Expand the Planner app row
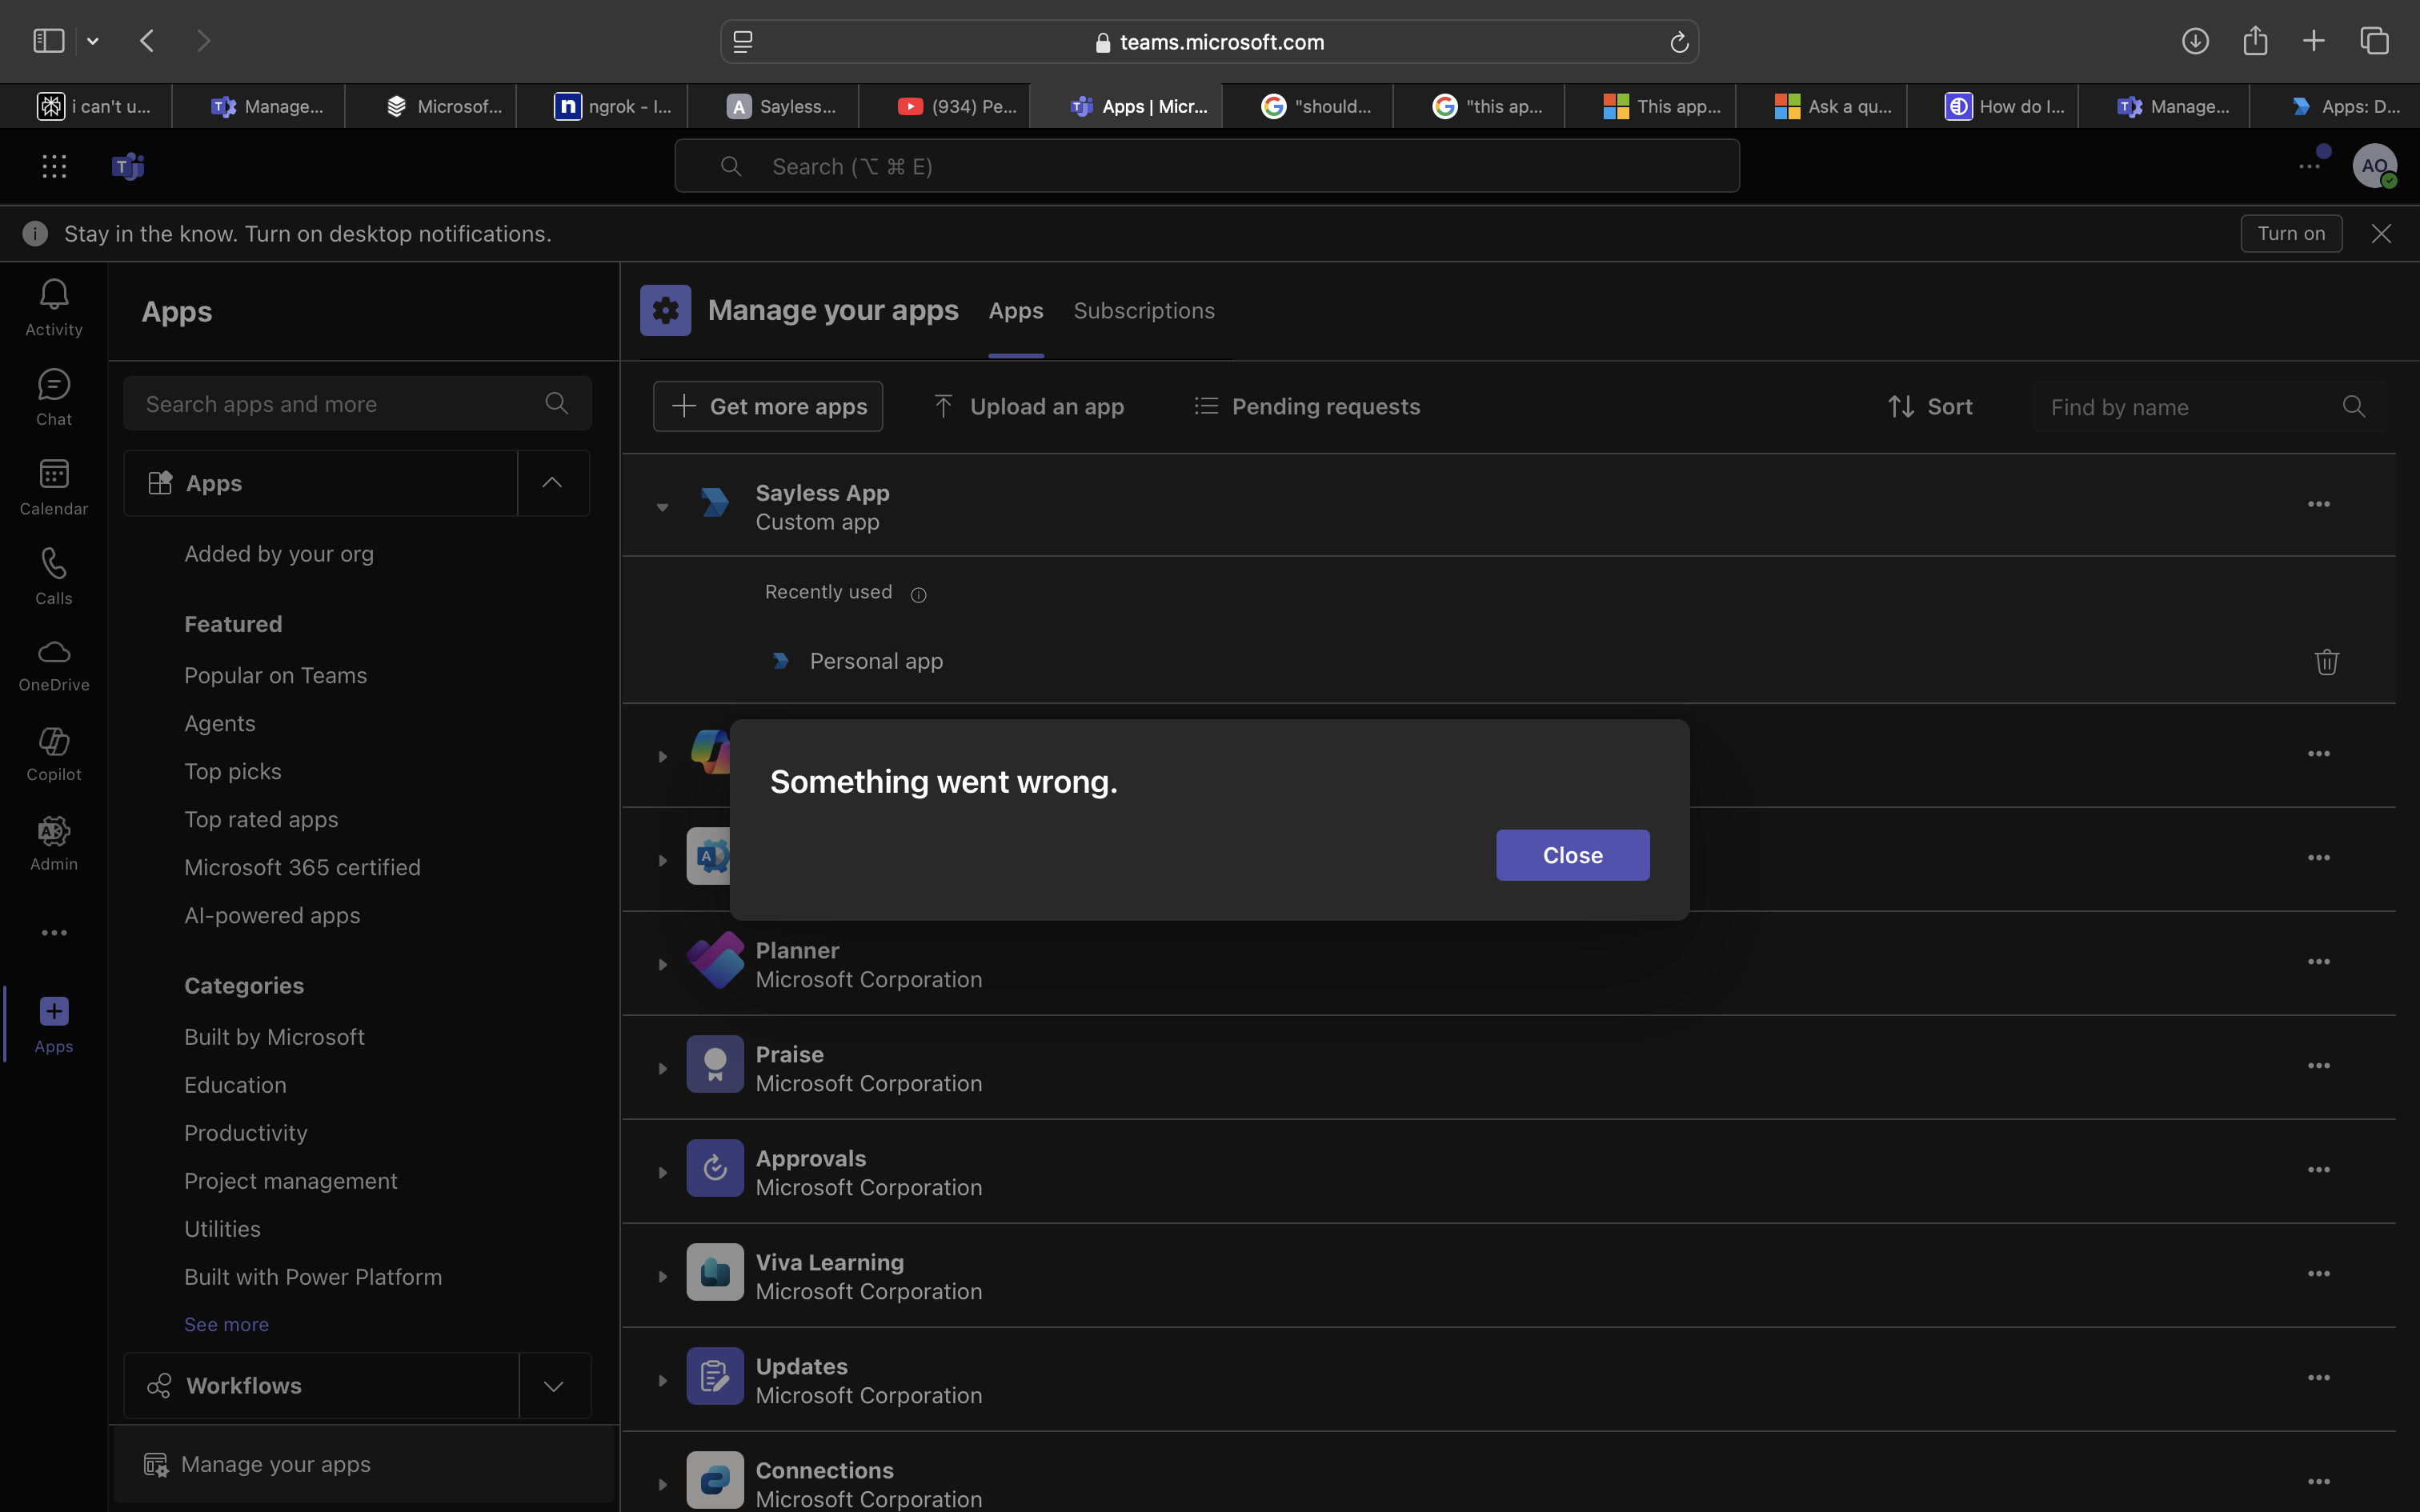 coord(662,965)
